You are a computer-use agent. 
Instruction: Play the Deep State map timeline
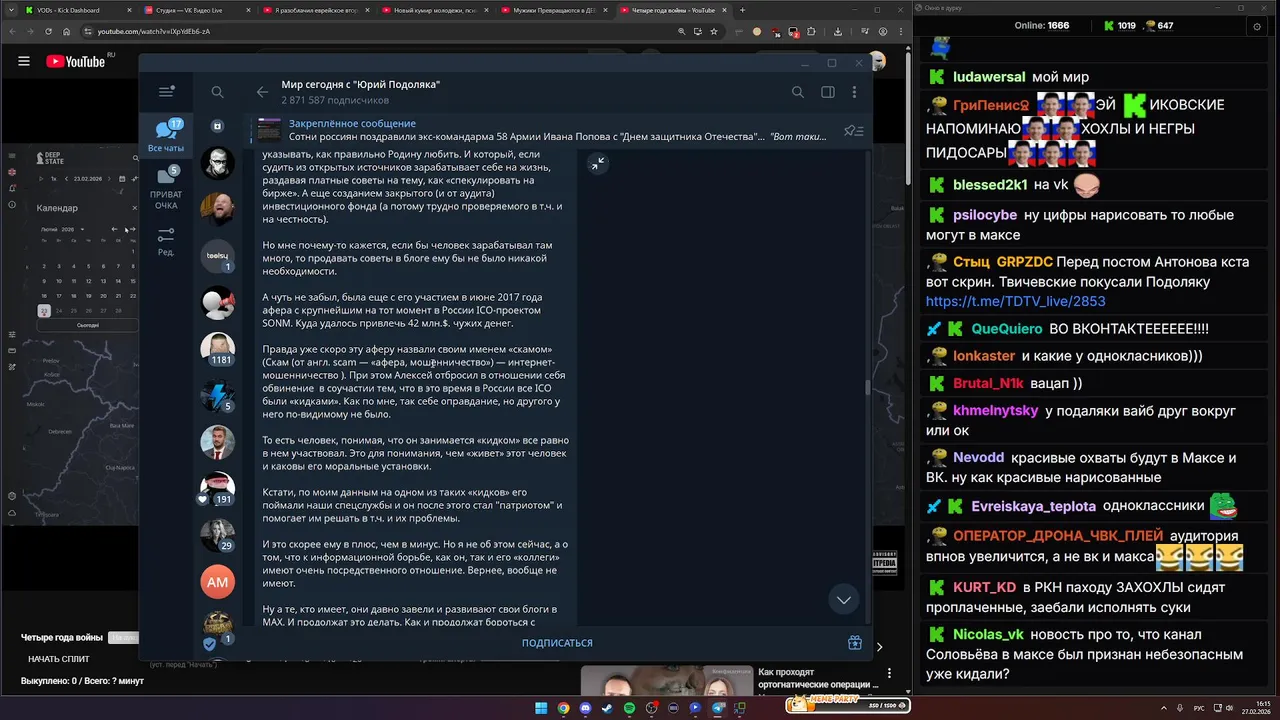[41, 178]
